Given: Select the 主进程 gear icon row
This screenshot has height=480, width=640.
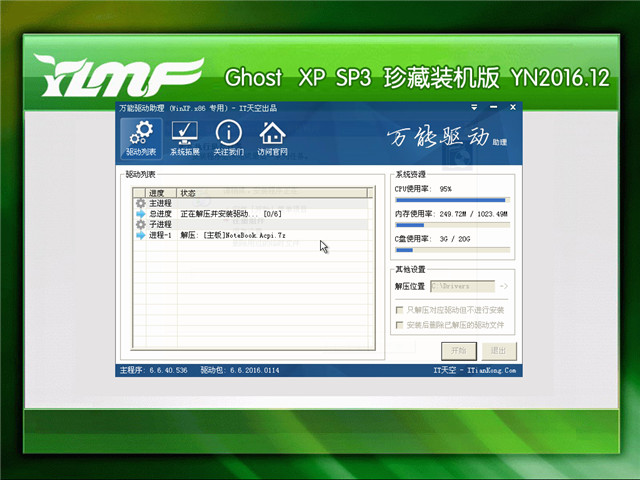Looking at the screenshot, I should [140, 203].
